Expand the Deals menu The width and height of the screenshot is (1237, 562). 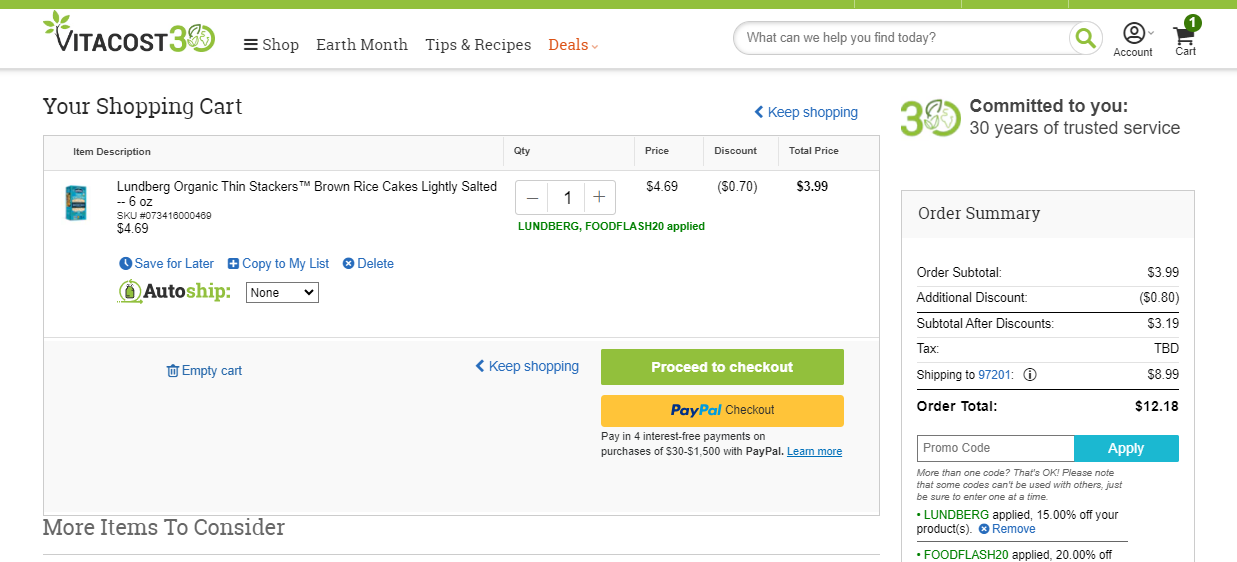click(x=573, y=45)
